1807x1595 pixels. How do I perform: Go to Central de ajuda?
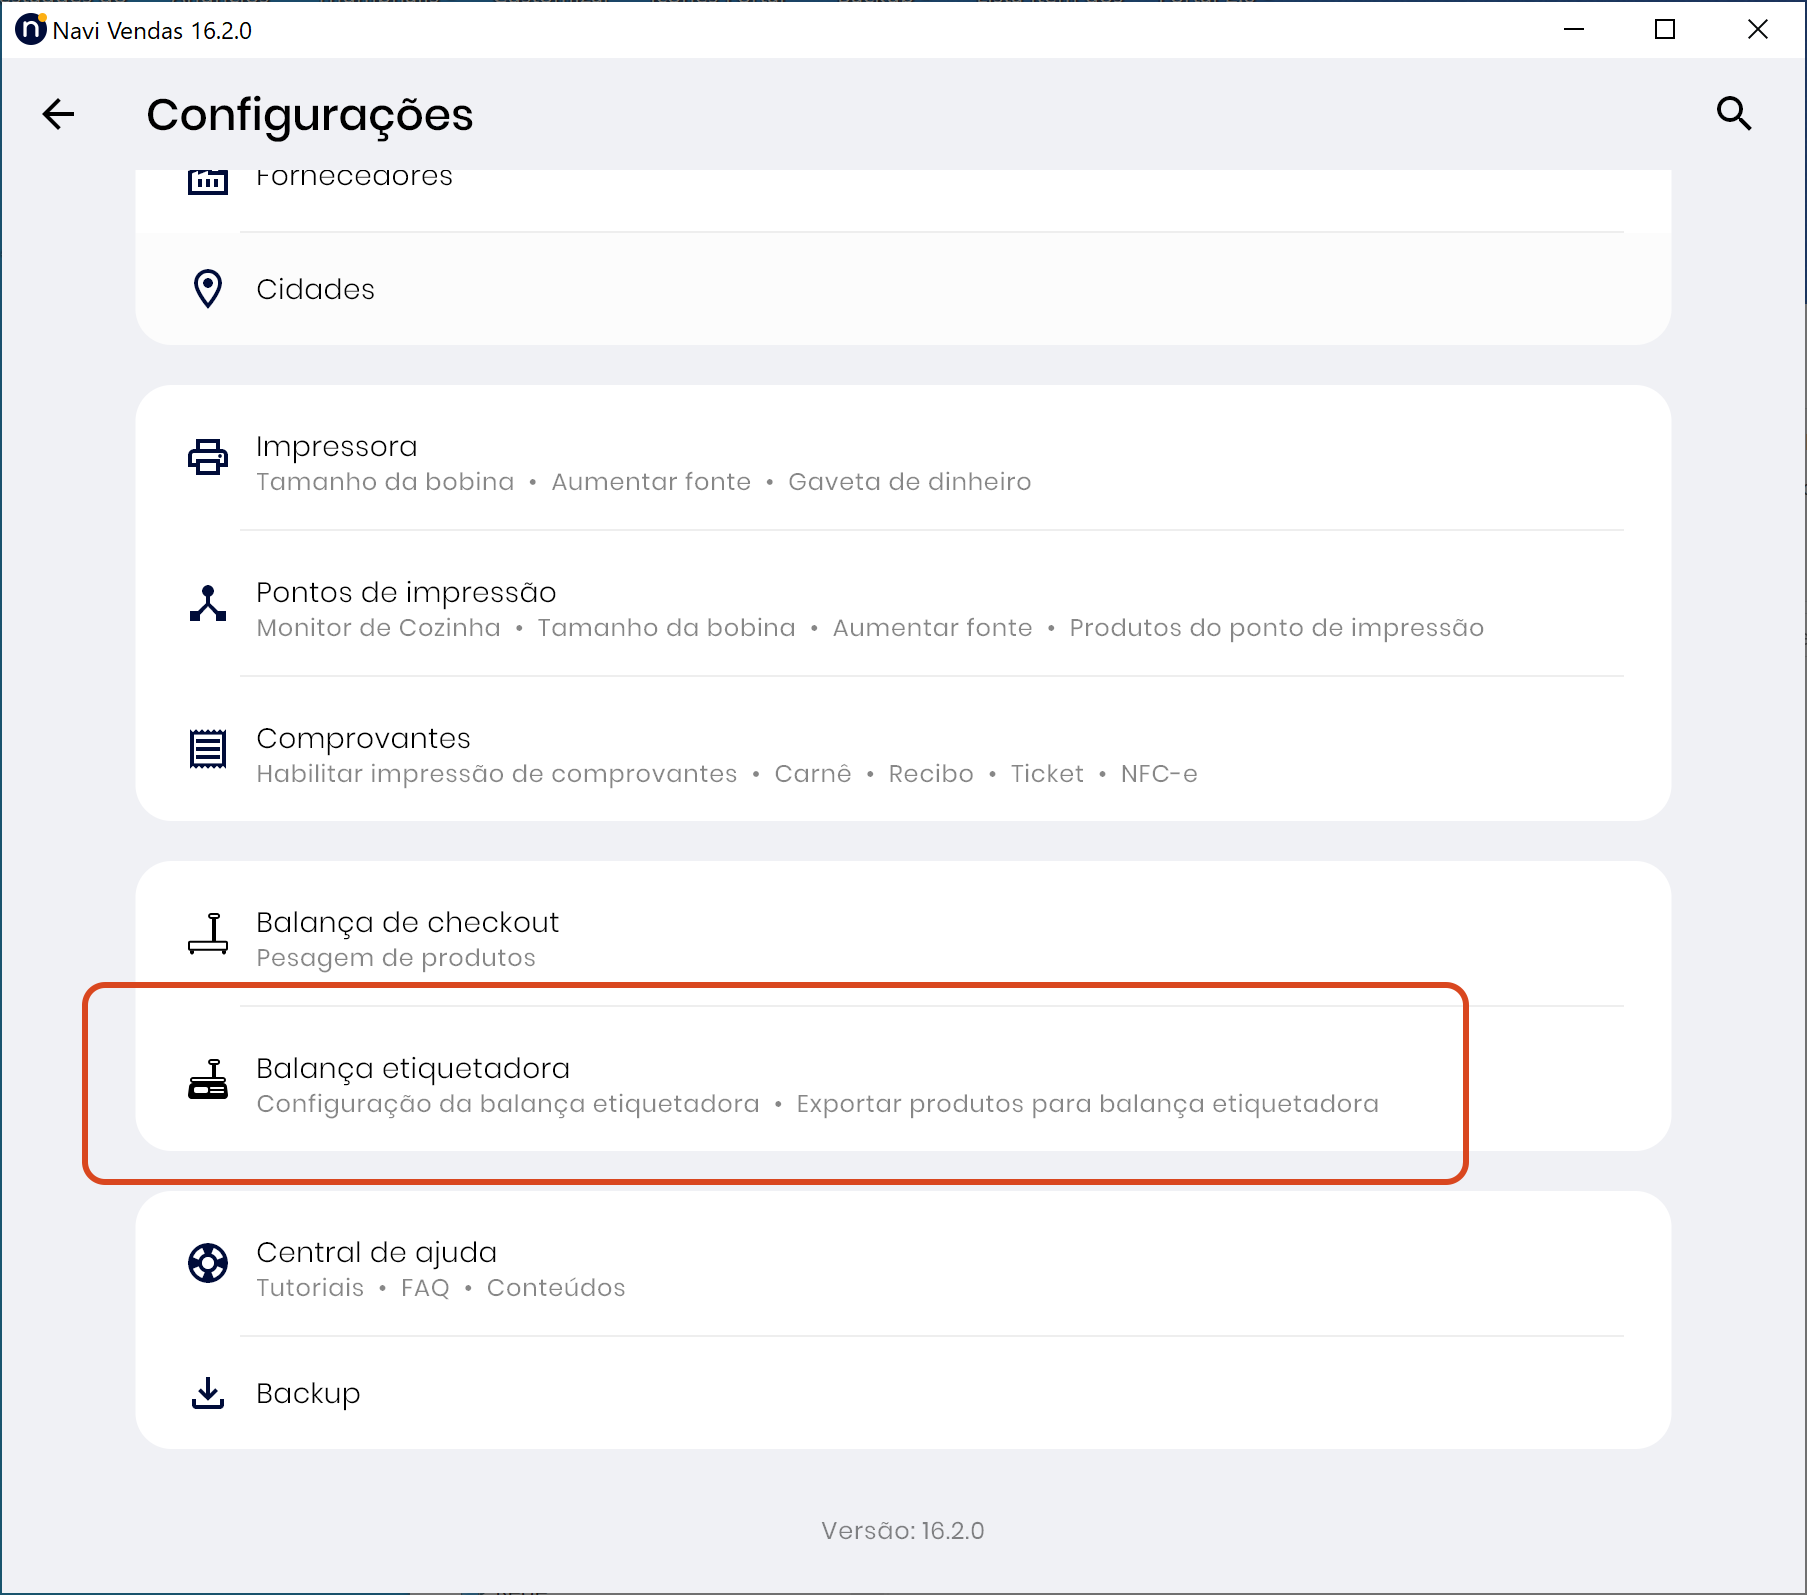376,1253
